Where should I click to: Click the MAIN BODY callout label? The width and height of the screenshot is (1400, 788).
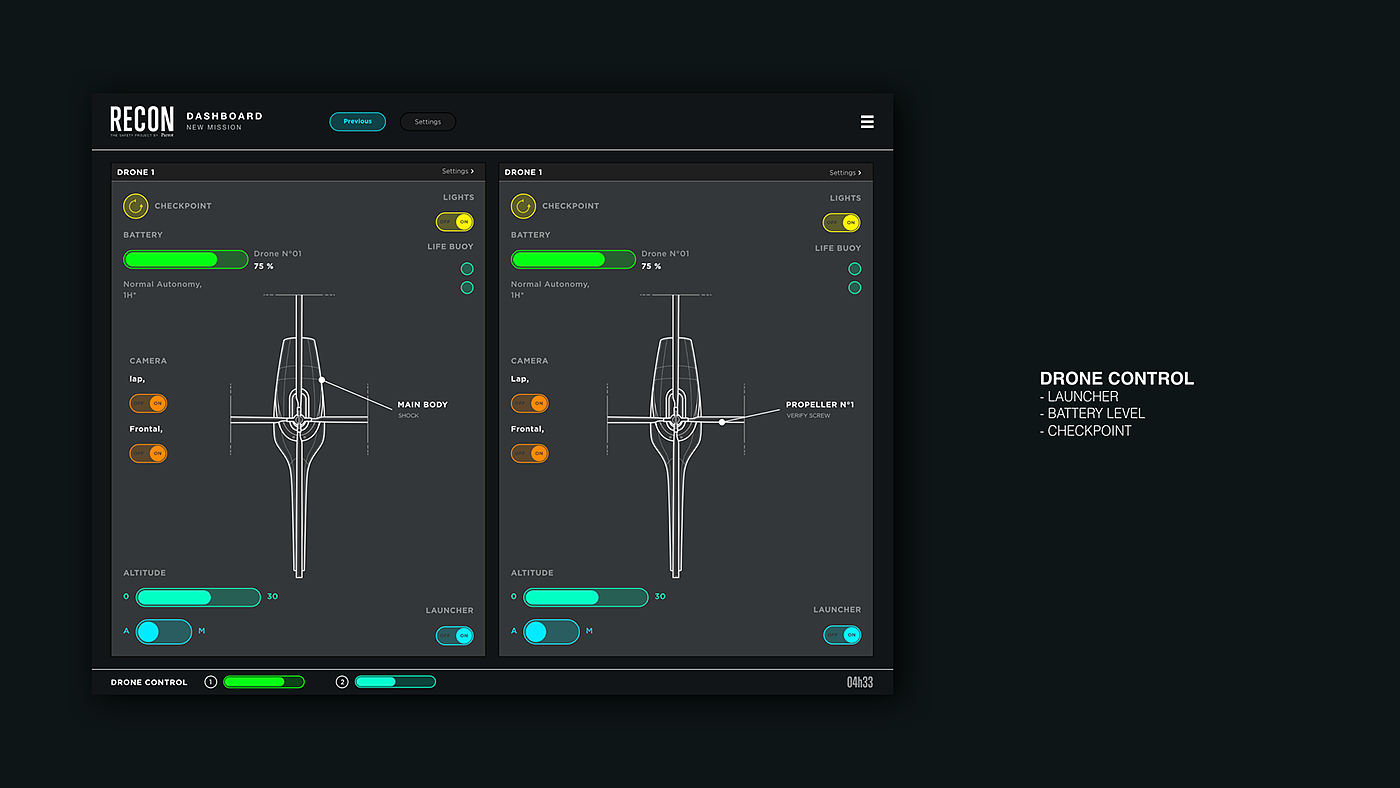pos(423,405)
